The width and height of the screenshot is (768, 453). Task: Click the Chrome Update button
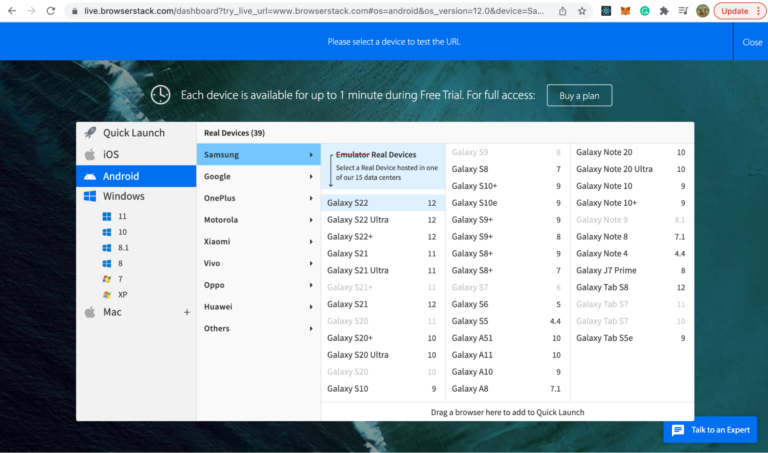tap(740, 11)
